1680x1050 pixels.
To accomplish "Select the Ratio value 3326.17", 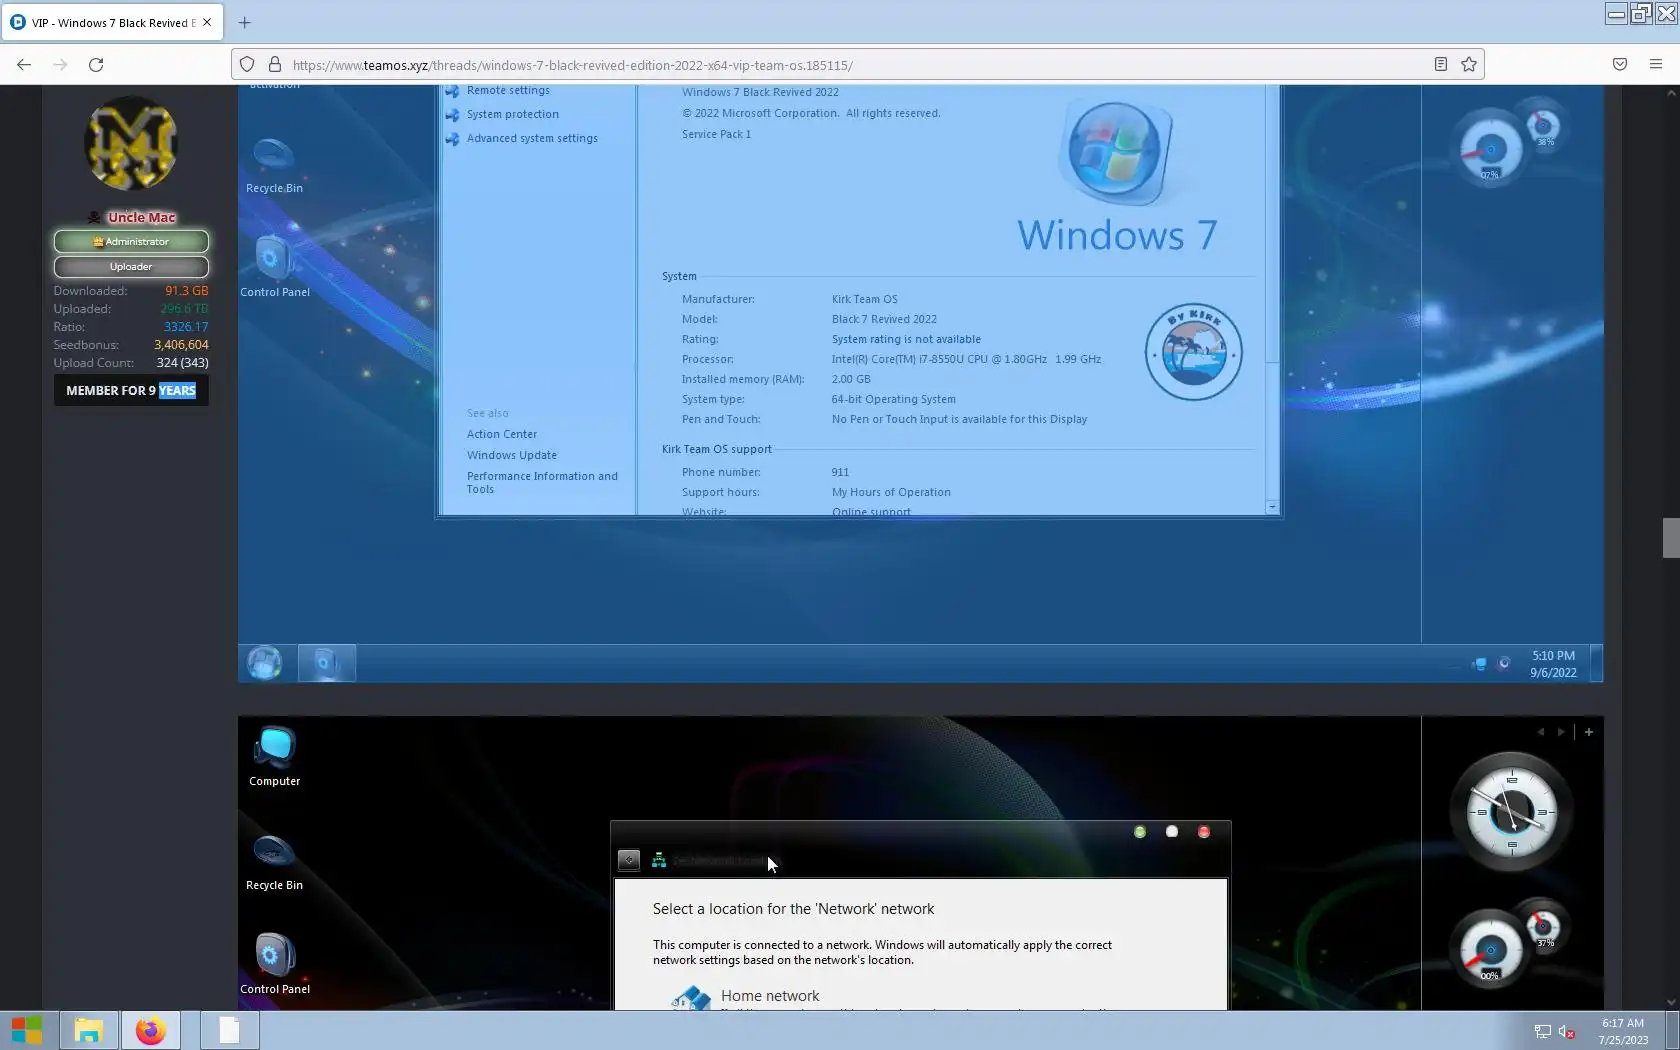I will pos(186,327).
